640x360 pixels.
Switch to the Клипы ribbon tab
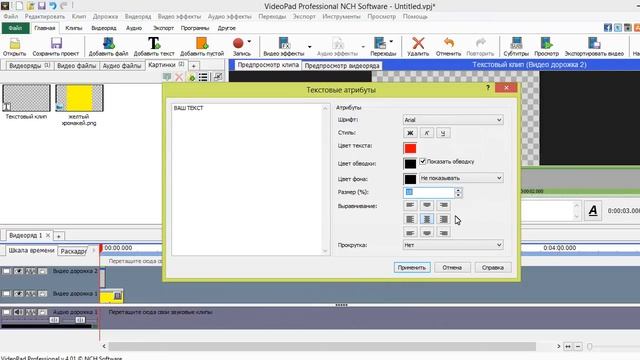73,28
